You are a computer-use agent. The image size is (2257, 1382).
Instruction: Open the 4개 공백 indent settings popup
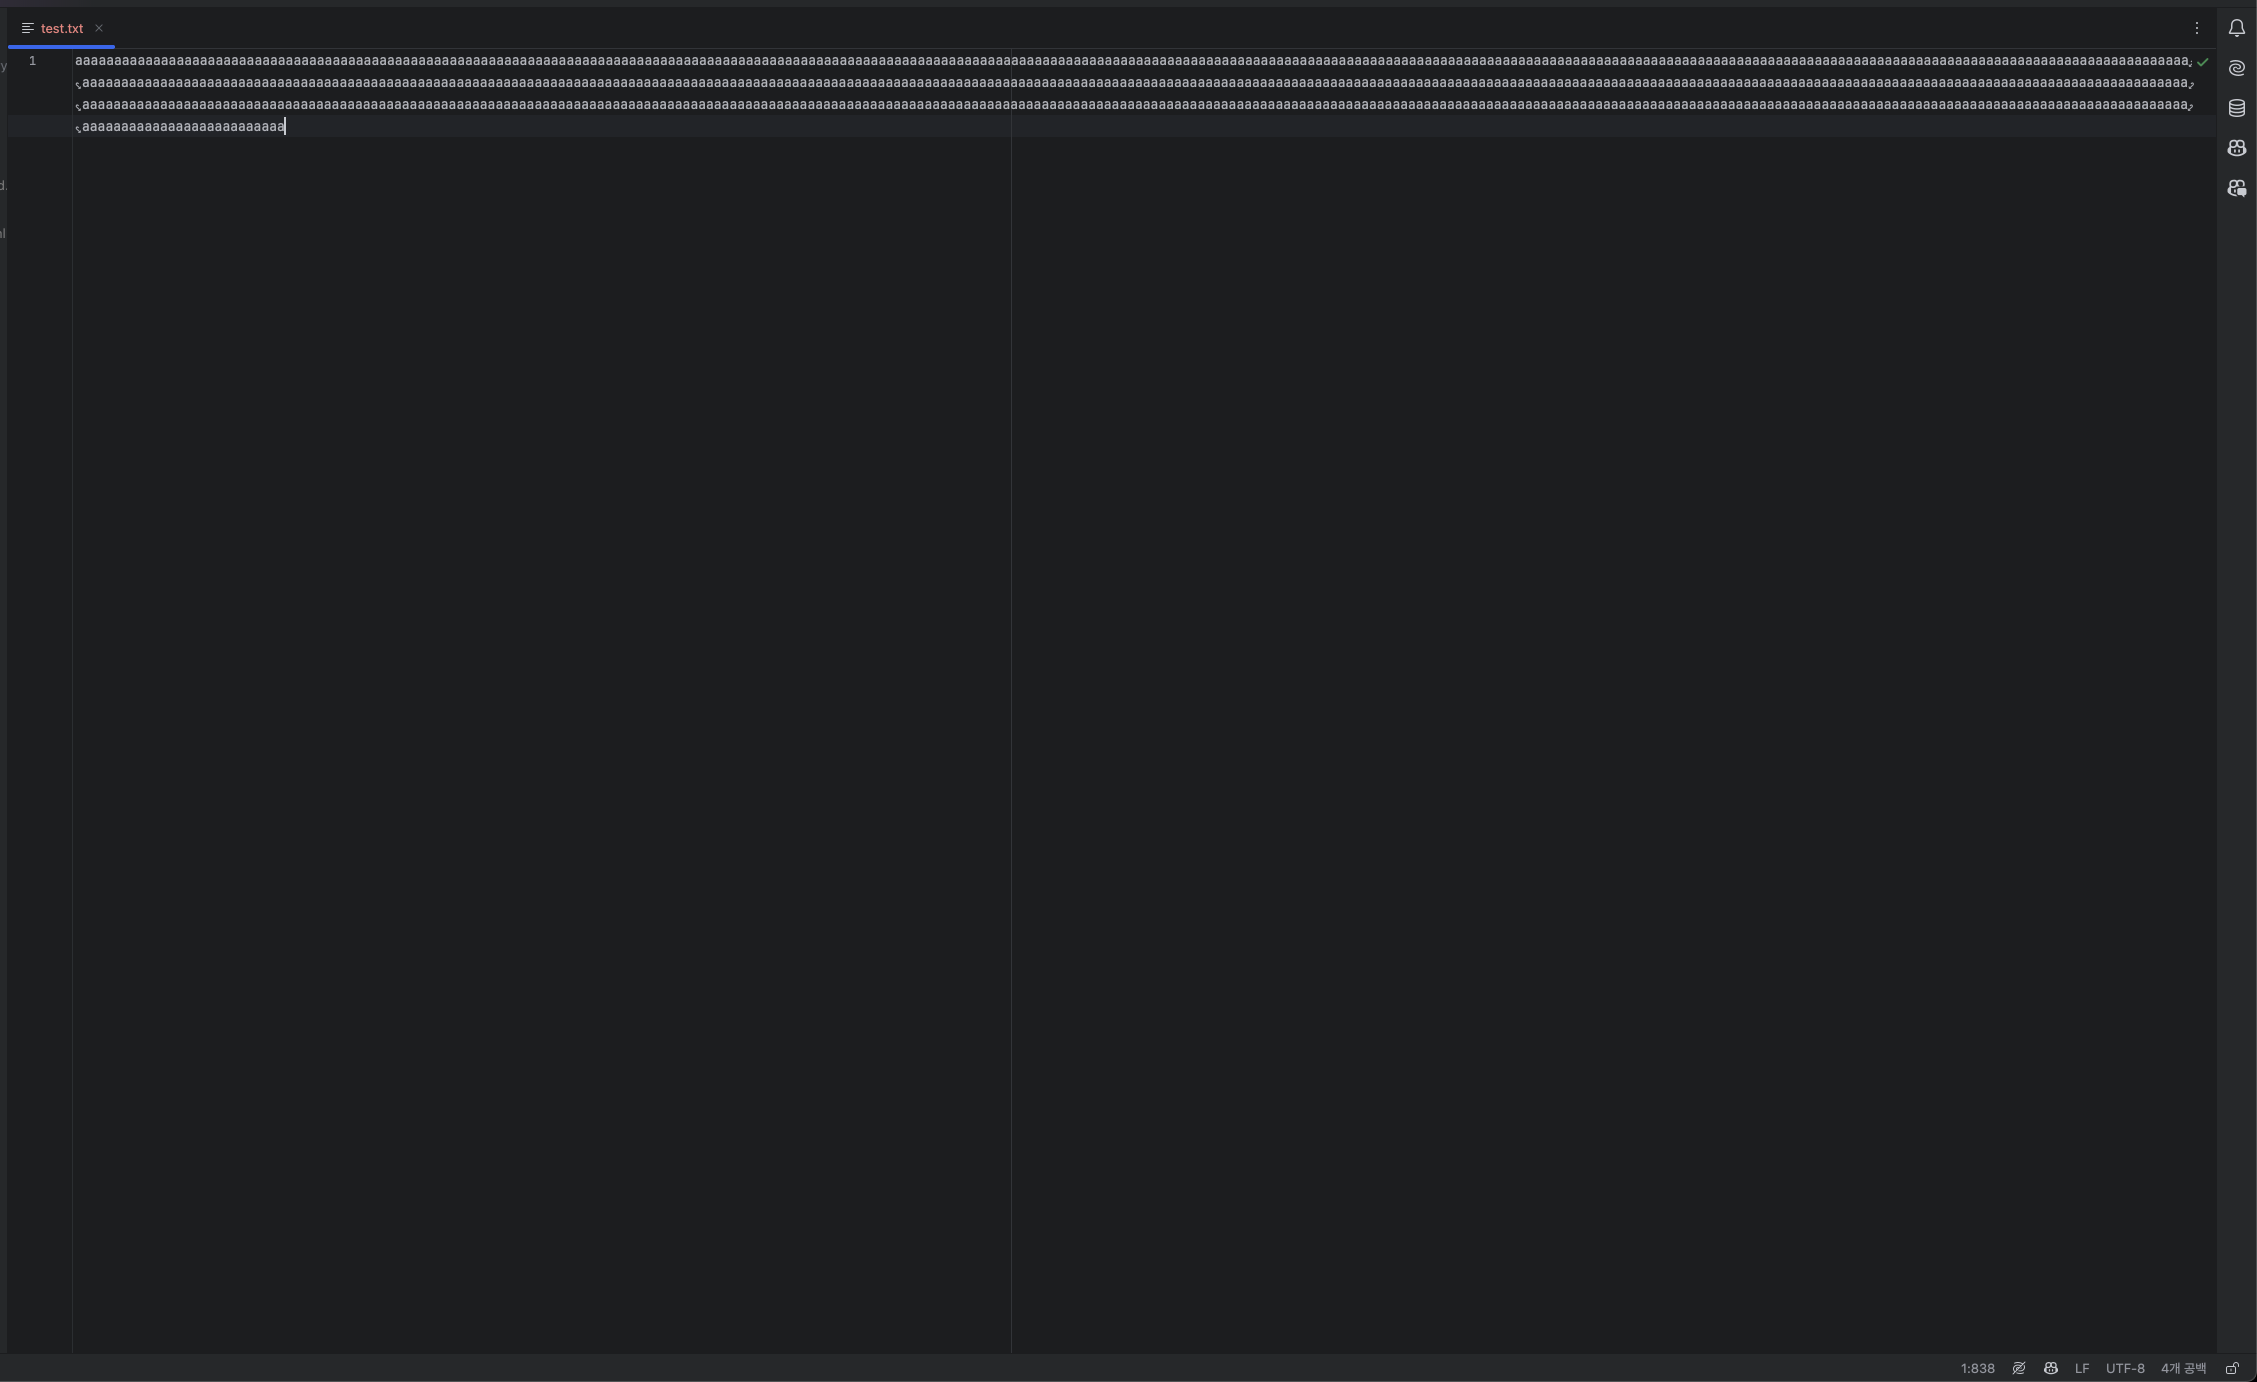click(x=2183, y=1368)
